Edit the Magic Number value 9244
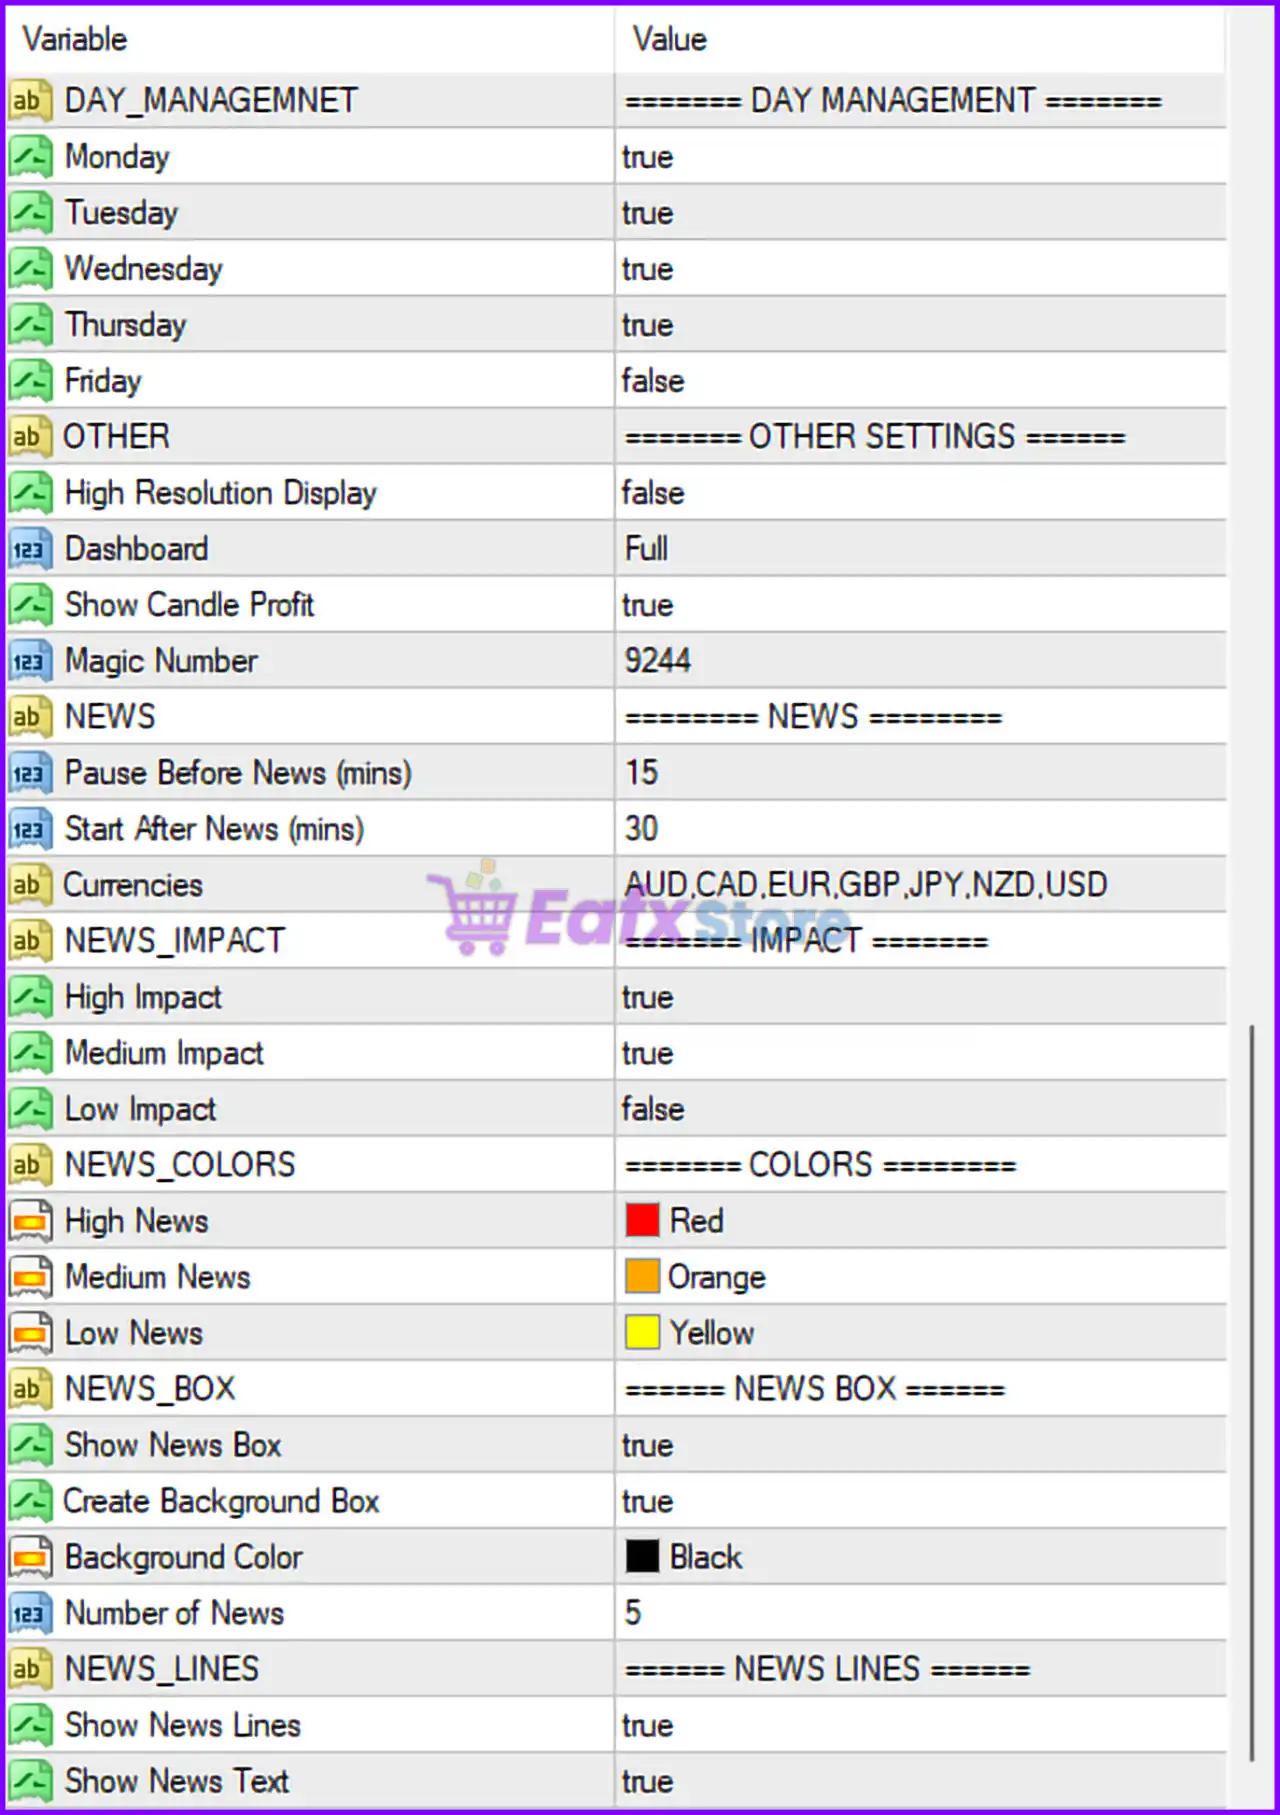Image resolution: width=1280 pixels, height=1815 pixels. (657, 660)
